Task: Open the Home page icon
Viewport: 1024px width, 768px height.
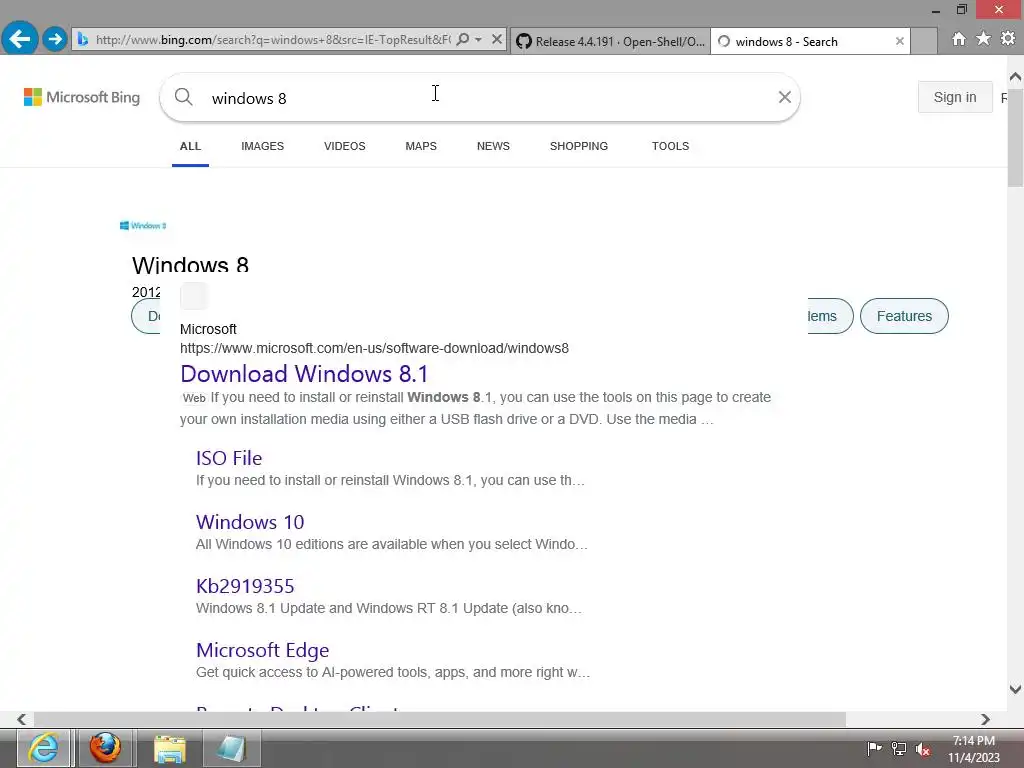Action: [958, 39]
